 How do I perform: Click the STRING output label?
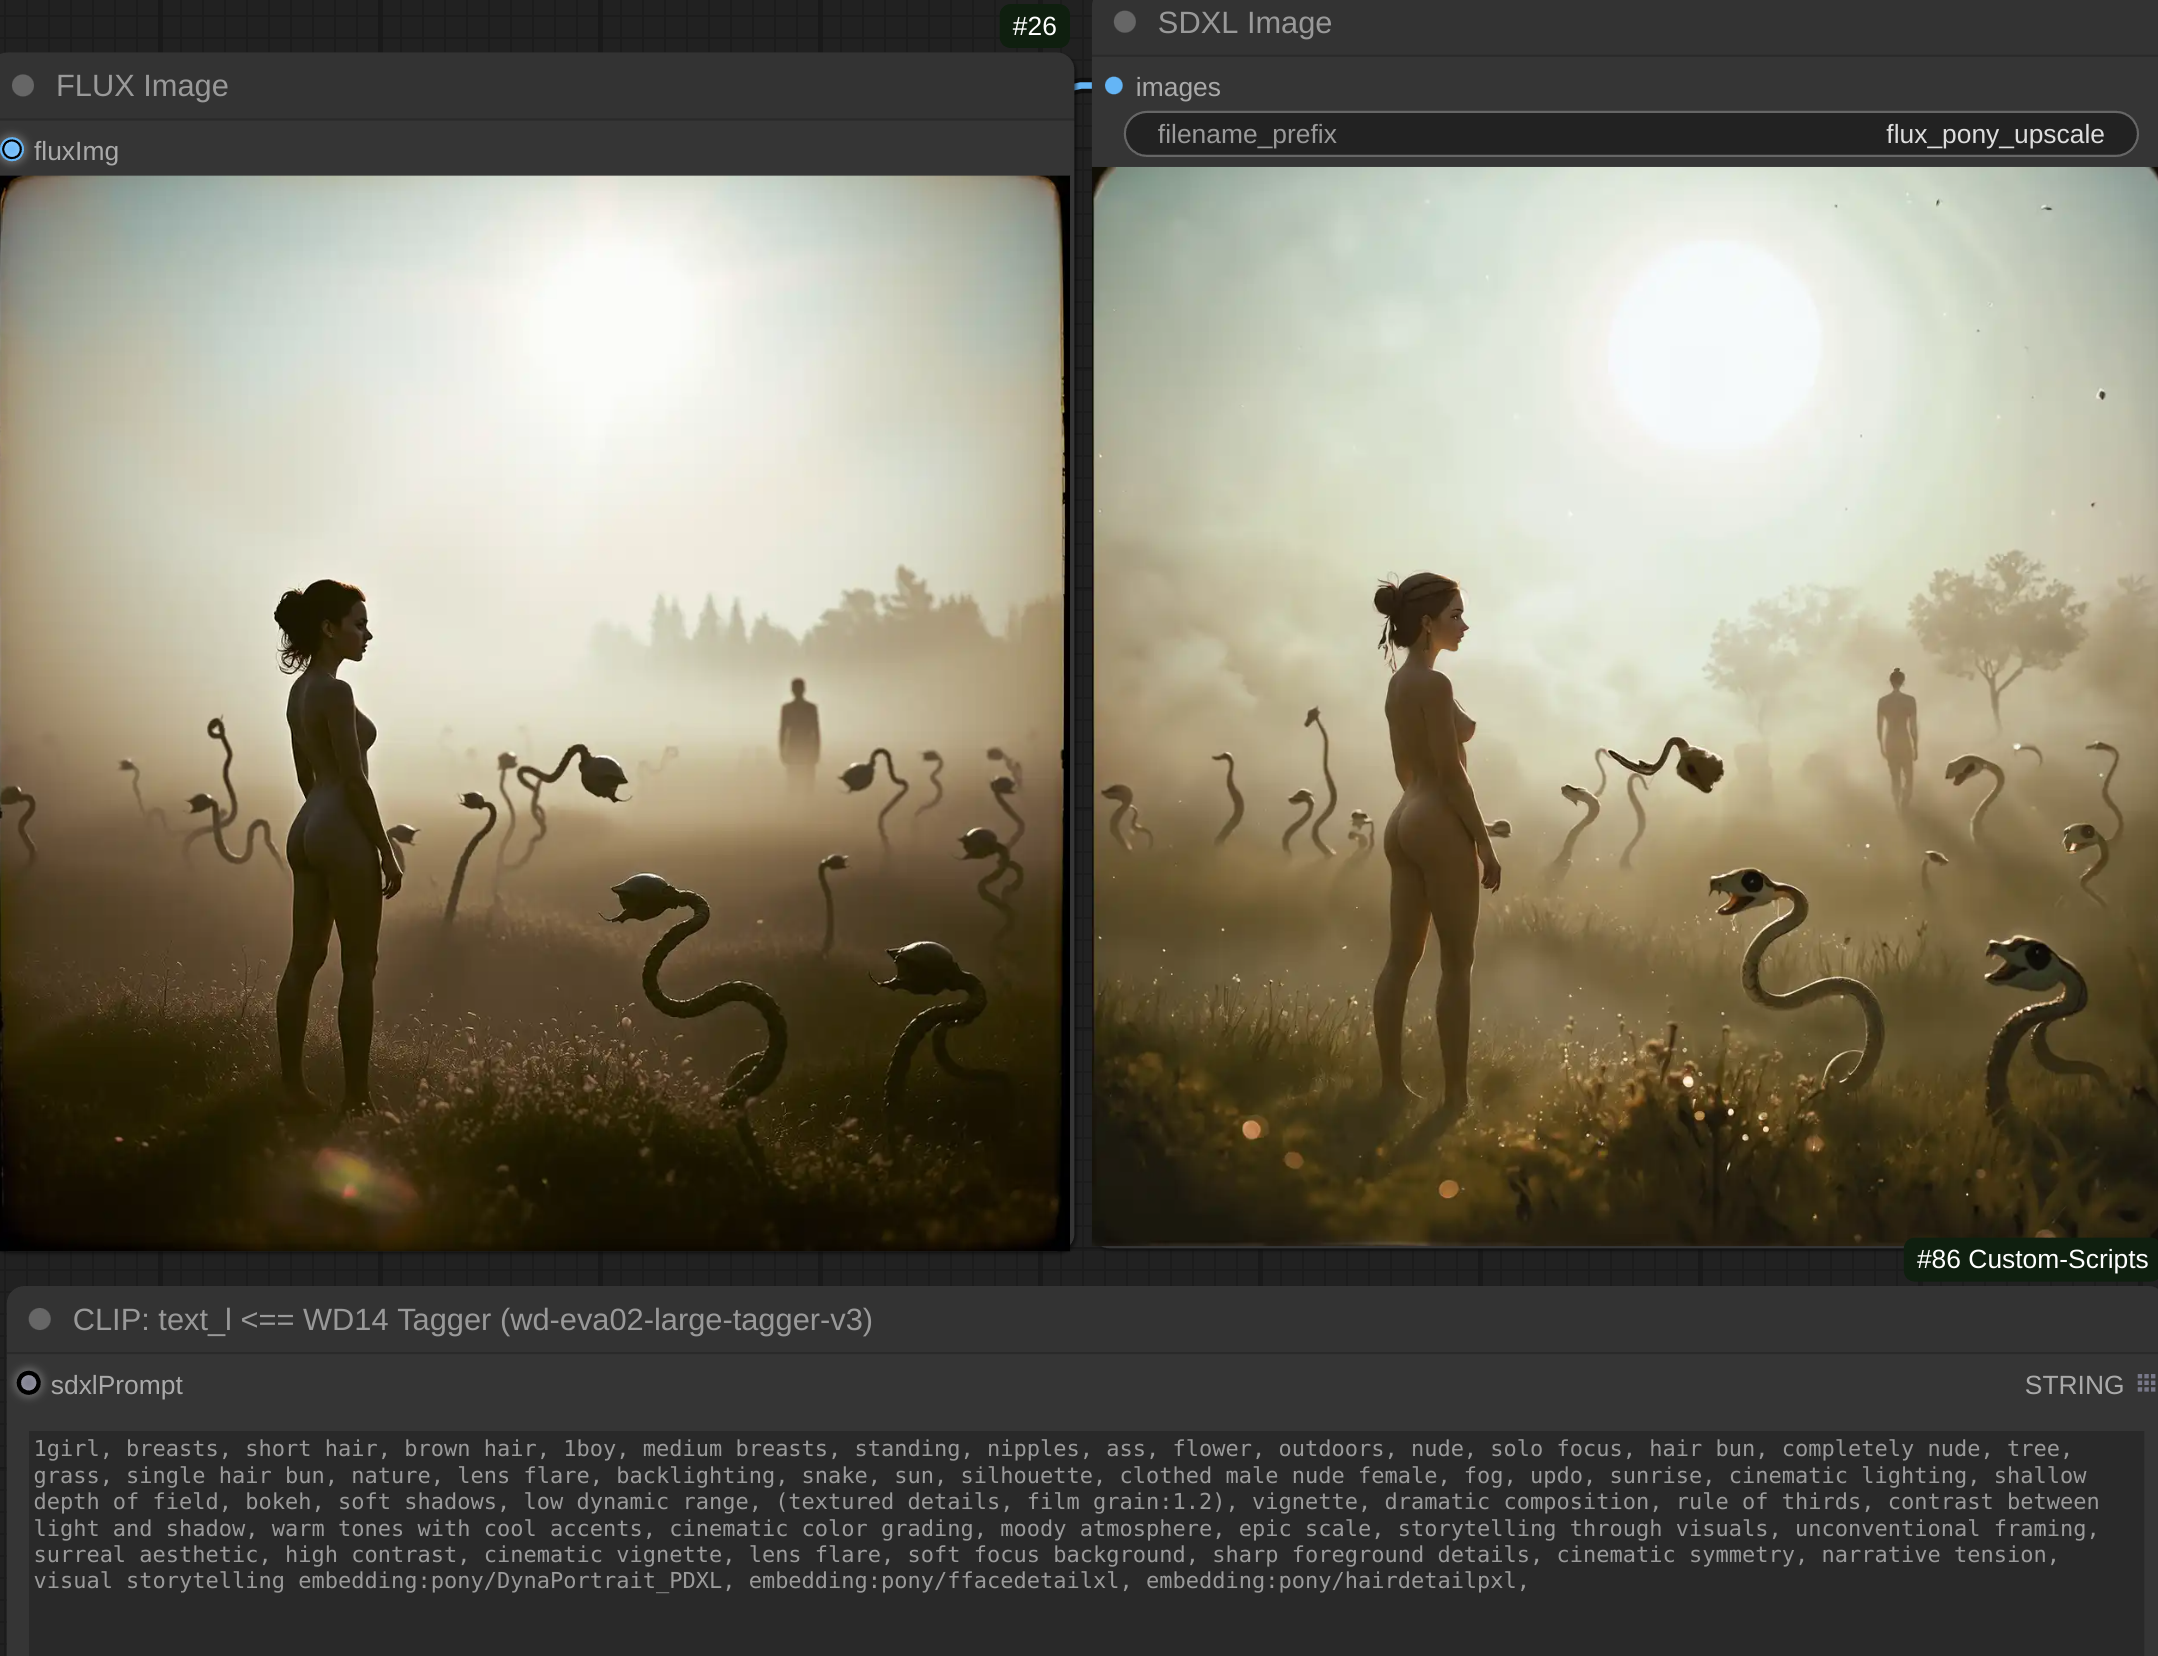coord(2073,1385)
